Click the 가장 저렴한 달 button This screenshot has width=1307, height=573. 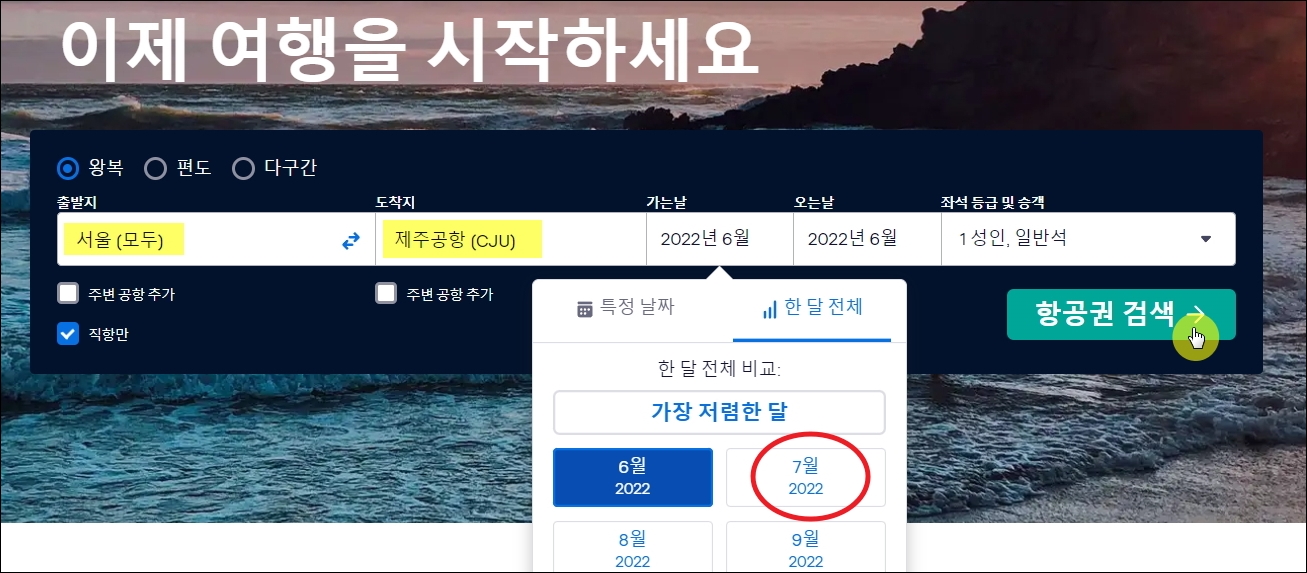[x=719, y=412]
